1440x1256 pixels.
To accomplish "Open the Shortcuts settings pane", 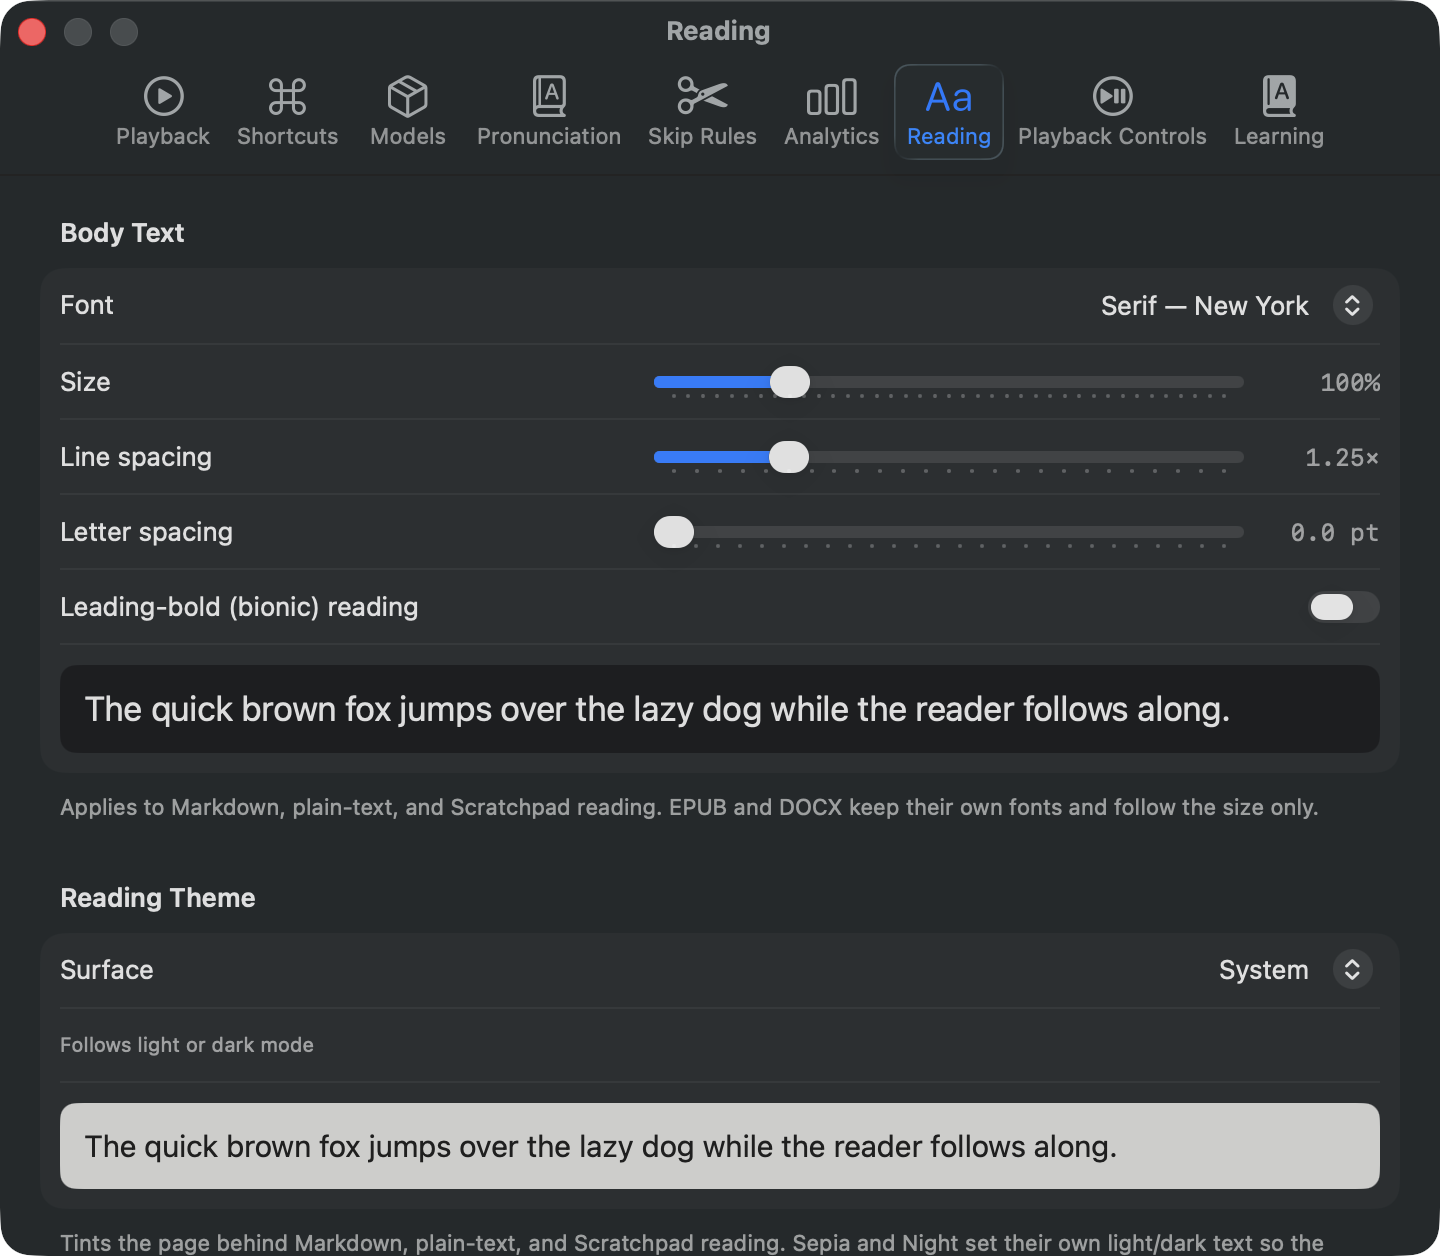I will pyautogui.click(x=288, y=112).
